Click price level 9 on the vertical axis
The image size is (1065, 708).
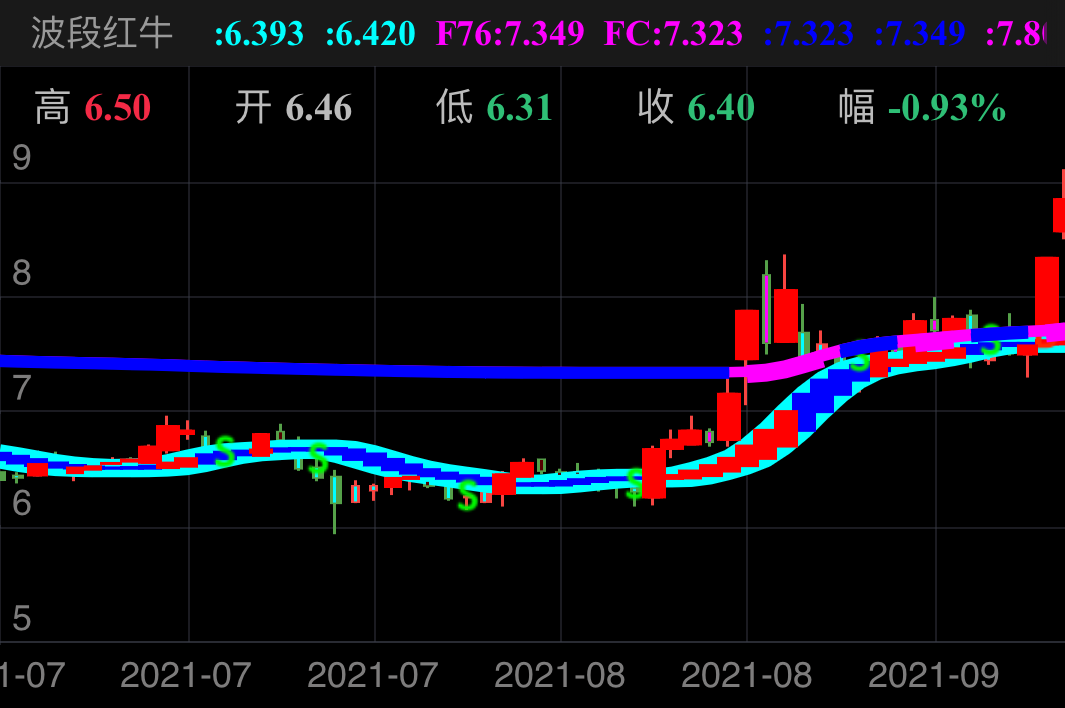click(21, 158)
